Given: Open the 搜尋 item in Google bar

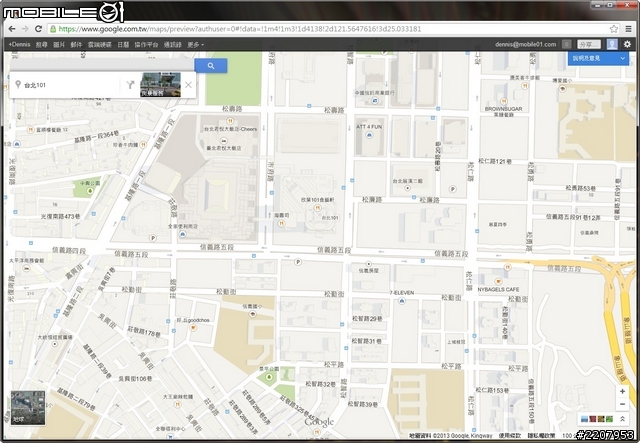Looking at the screenshot, I should click(41, 45).
